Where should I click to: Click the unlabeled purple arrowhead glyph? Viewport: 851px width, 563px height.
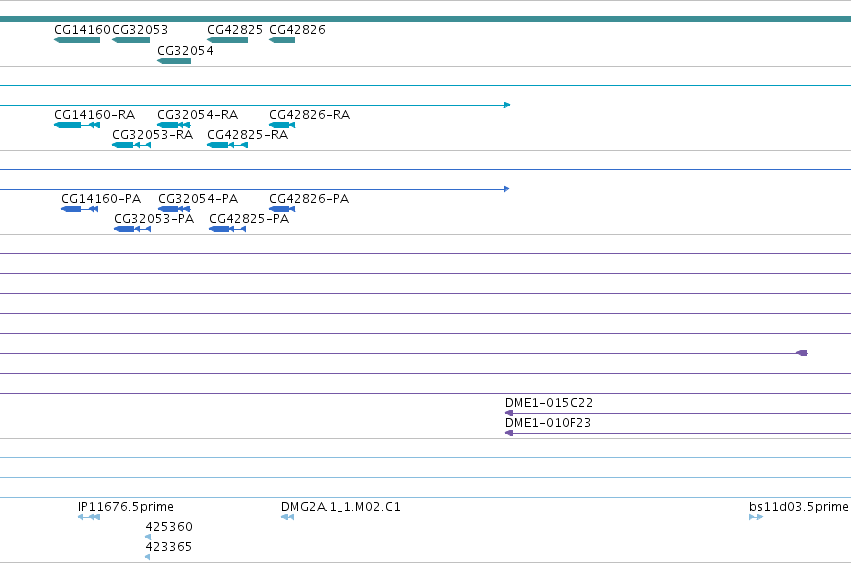click(x=802, y=353)
